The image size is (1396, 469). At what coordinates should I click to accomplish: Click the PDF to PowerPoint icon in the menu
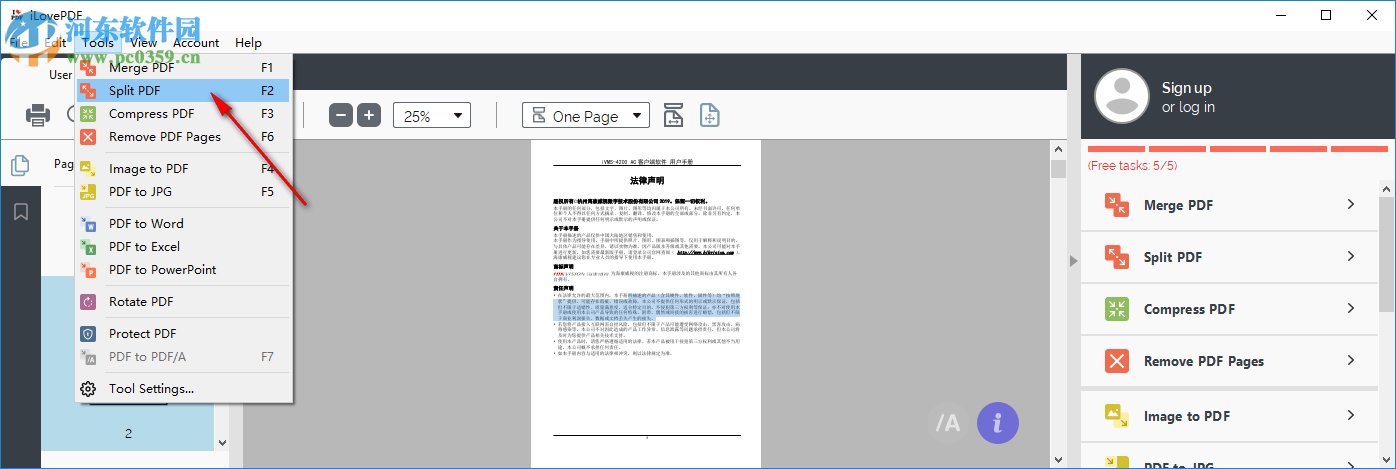tap(88, 270)
